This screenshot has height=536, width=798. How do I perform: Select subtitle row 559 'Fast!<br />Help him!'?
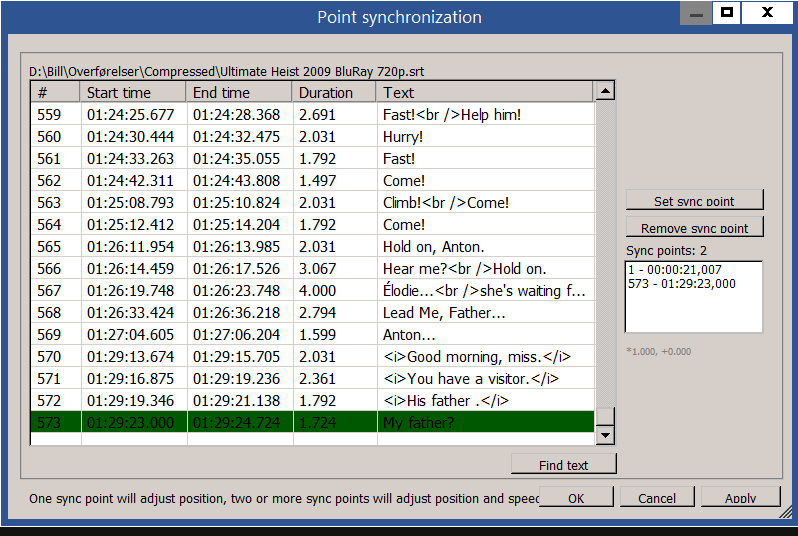click(x=312, y=115)
